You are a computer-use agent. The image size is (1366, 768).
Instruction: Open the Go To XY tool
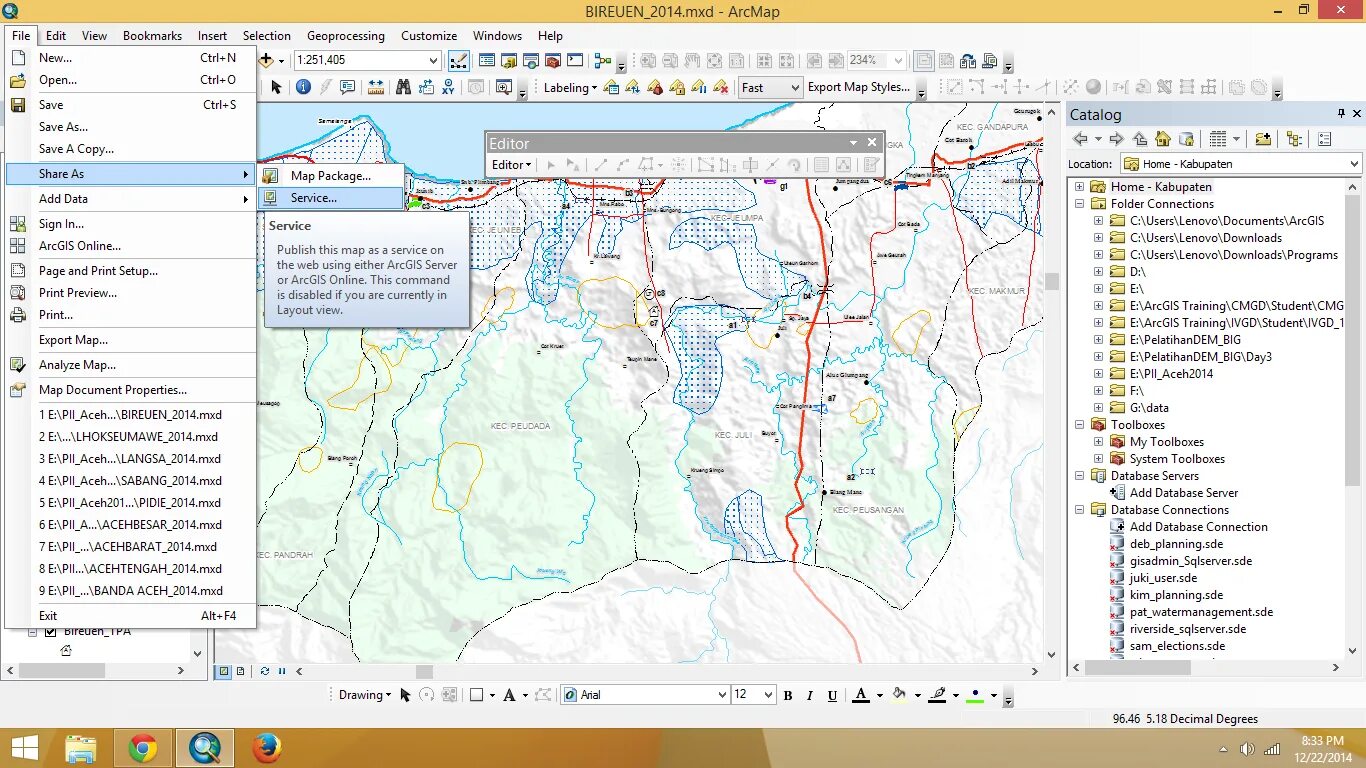click(447, 87)
